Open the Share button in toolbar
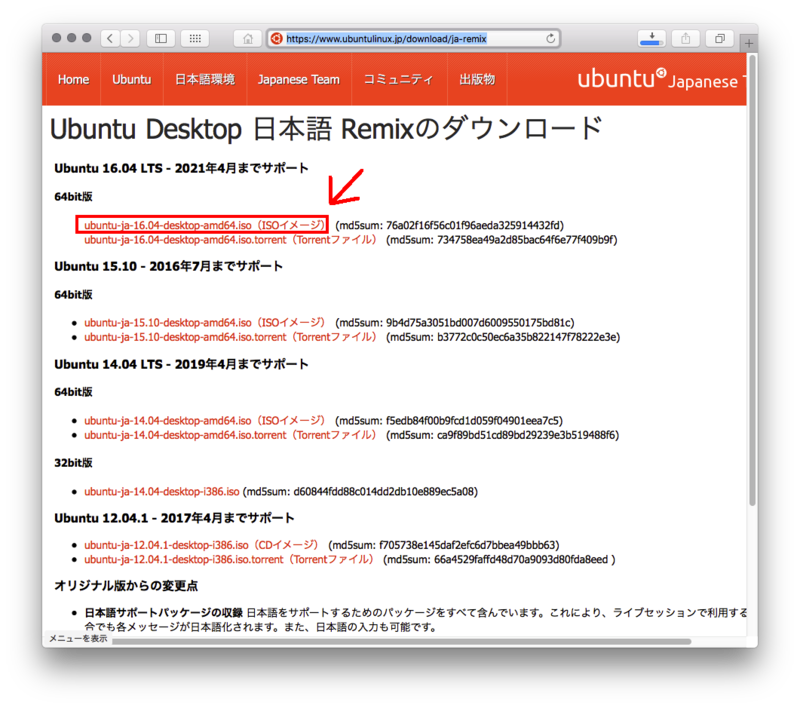This screenshot has height=708, width=800. pos(686,38)
